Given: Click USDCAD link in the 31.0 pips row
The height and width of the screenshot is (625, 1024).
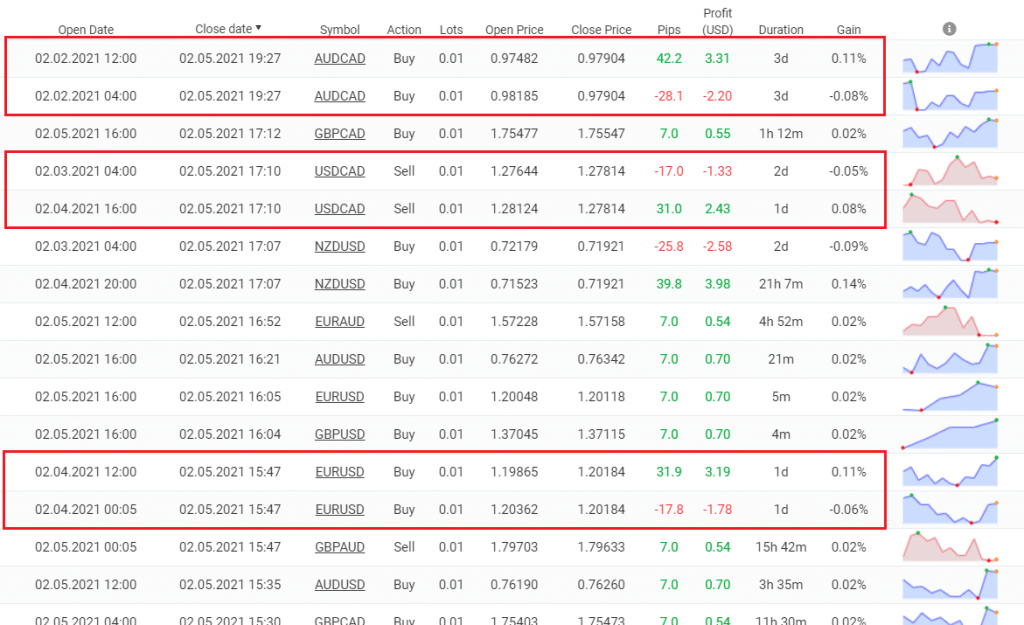Looking at the screenshot, I should pos(340,209).
